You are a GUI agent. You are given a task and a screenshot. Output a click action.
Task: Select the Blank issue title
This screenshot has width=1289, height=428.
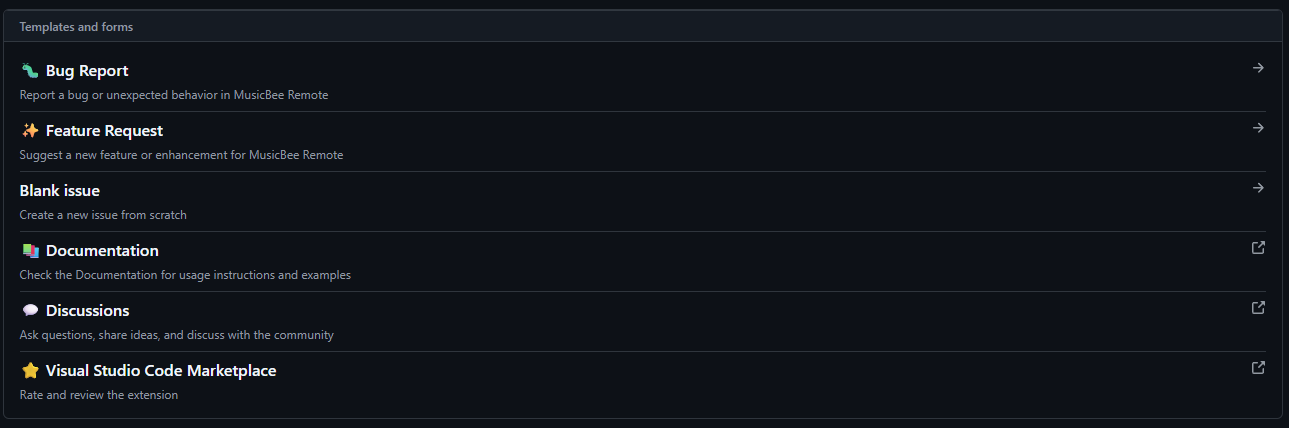[60, 191]
